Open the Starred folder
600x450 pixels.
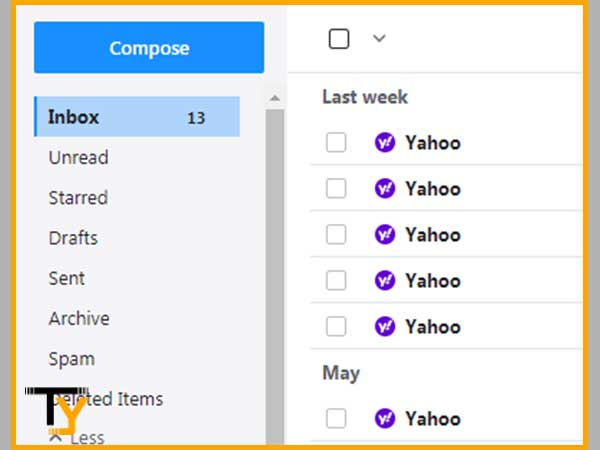tap(78, 198)
